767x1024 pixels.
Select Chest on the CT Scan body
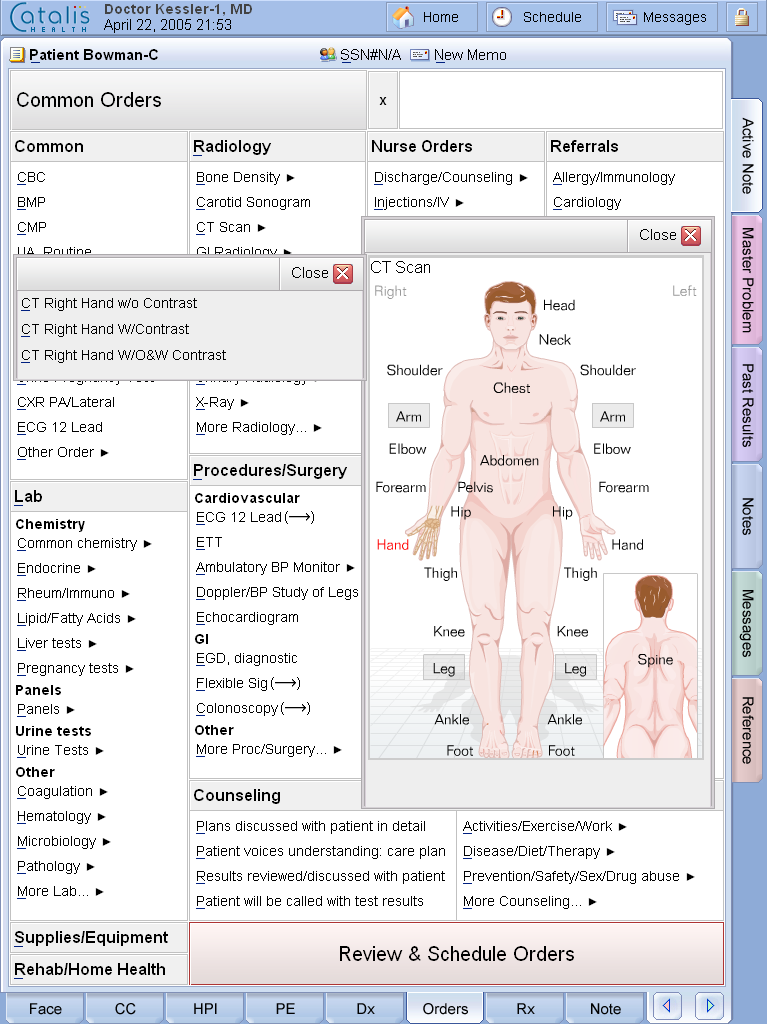tap(512, 388)
